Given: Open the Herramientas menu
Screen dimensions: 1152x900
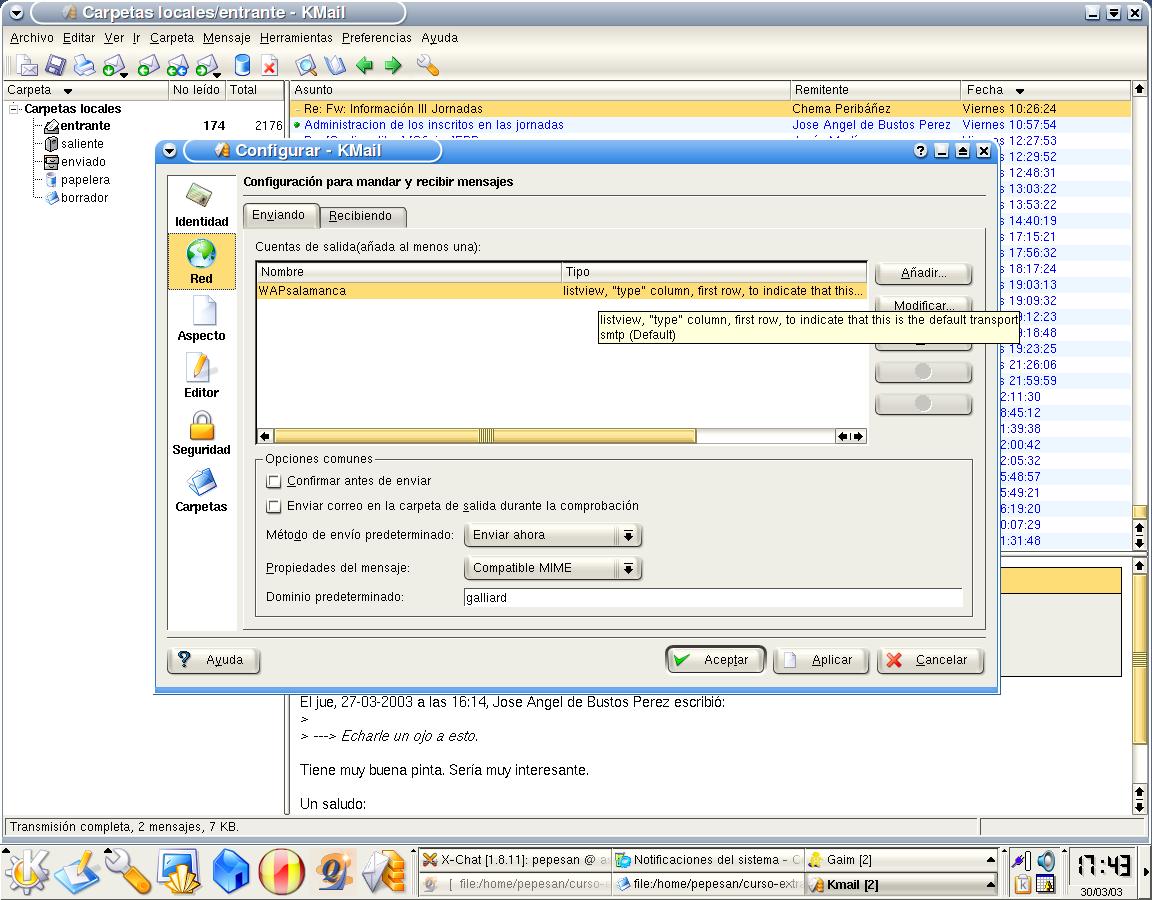Looking at the screenshot, I should pos(296,38).
